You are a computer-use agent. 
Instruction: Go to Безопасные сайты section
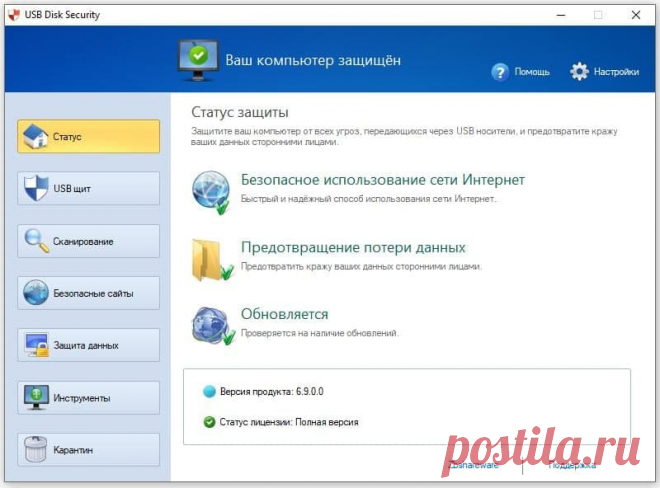(x=88, y=293)
